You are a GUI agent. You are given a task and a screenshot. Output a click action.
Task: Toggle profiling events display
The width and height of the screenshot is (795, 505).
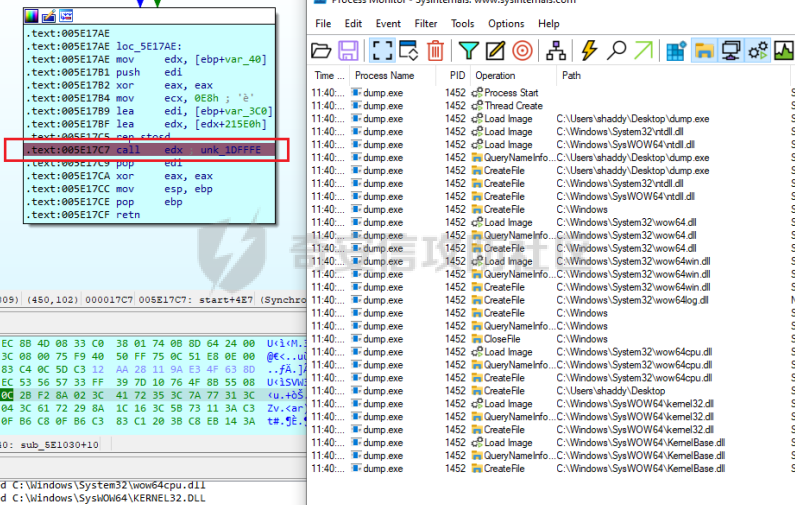(x=784, y=51)
